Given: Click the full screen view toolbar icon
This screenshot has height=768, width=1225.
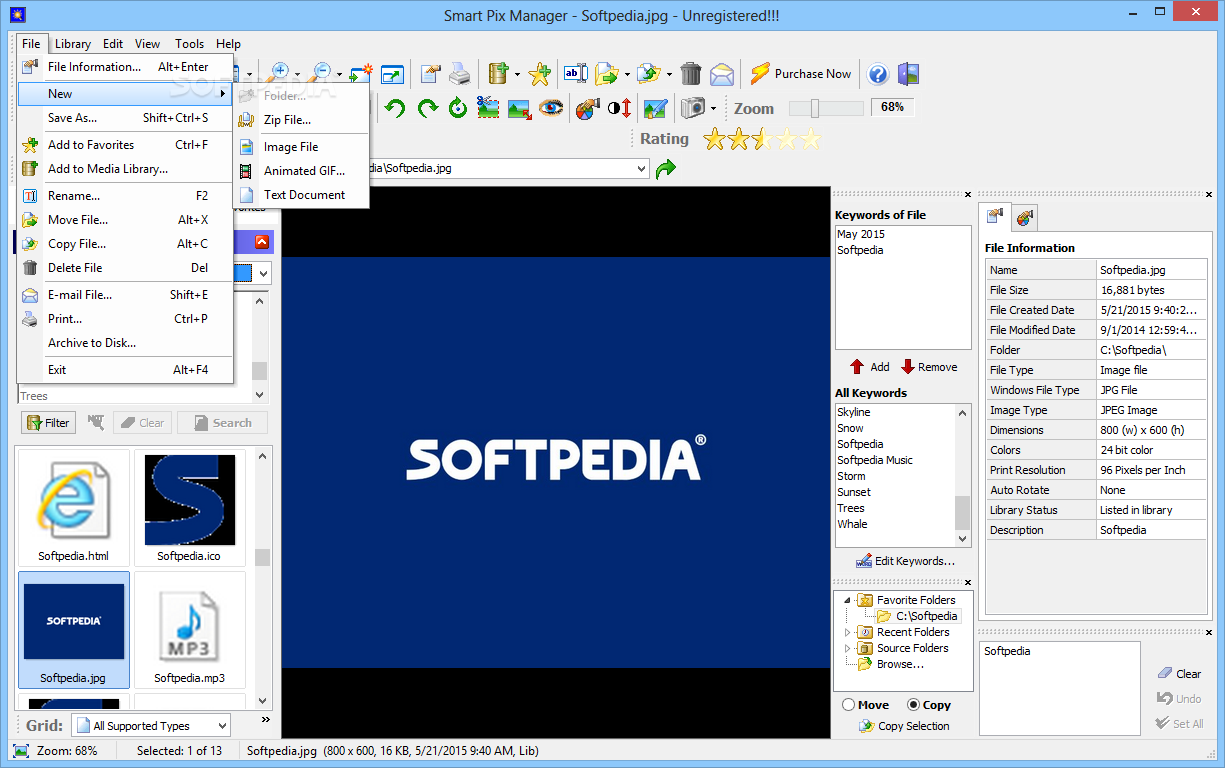Looking at the screenshot, I should (x=392, y=74).
